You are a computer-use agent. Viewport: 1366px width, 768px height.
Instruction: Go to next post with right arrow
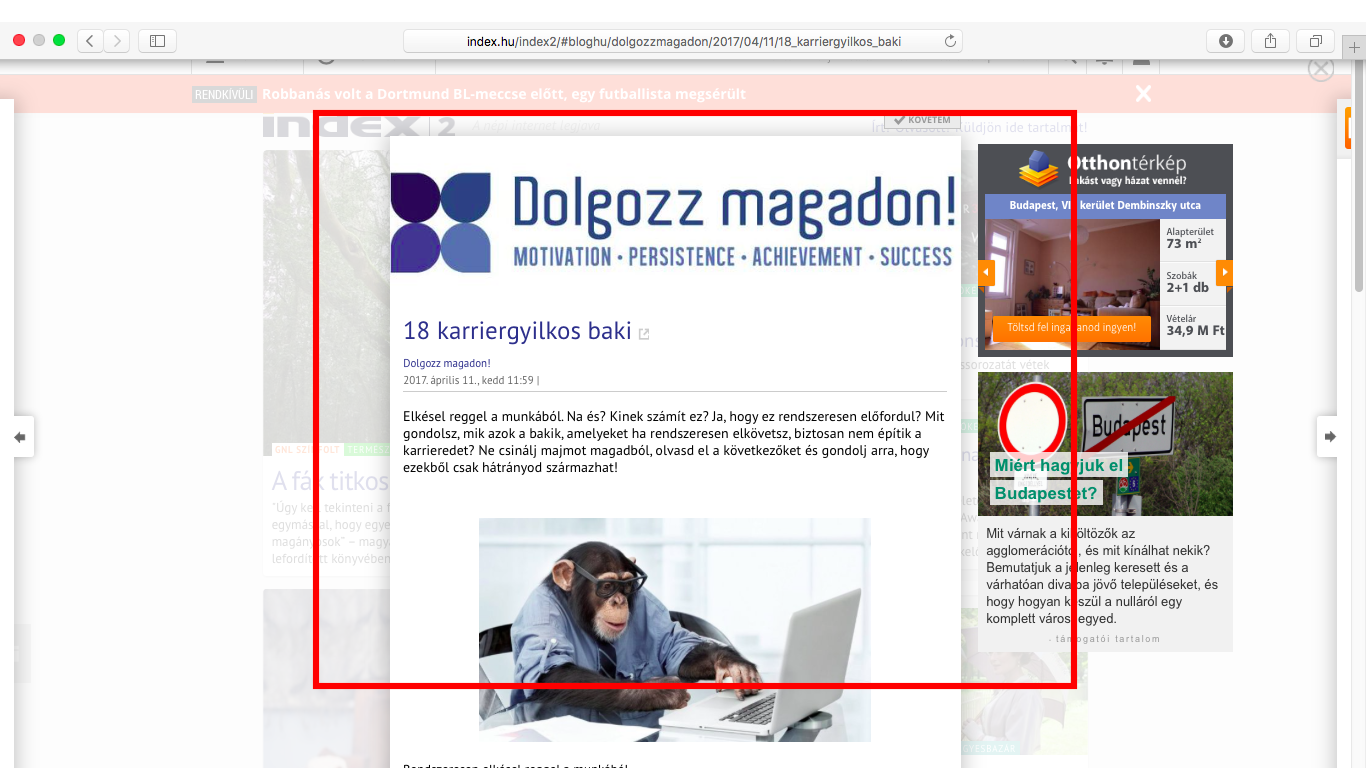click(1329, 437)
